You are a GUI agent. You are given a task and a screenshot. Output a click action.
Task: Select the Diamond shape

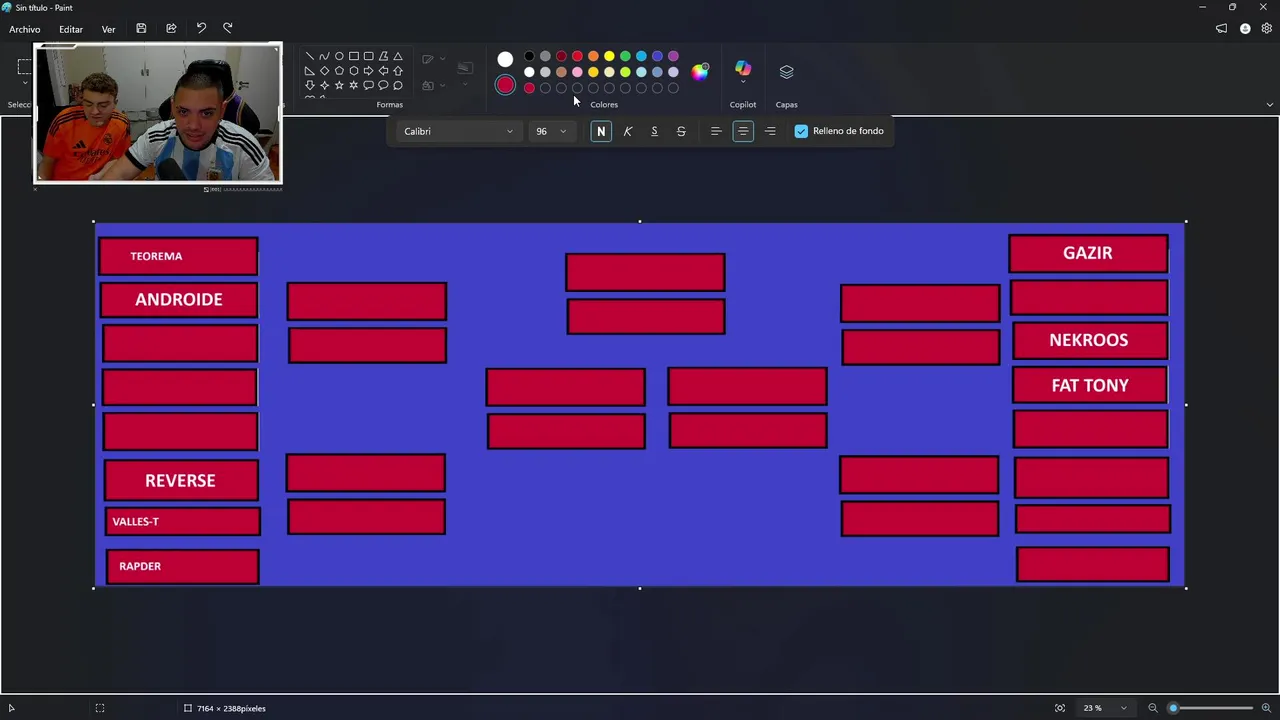click(x=324, y=71)
